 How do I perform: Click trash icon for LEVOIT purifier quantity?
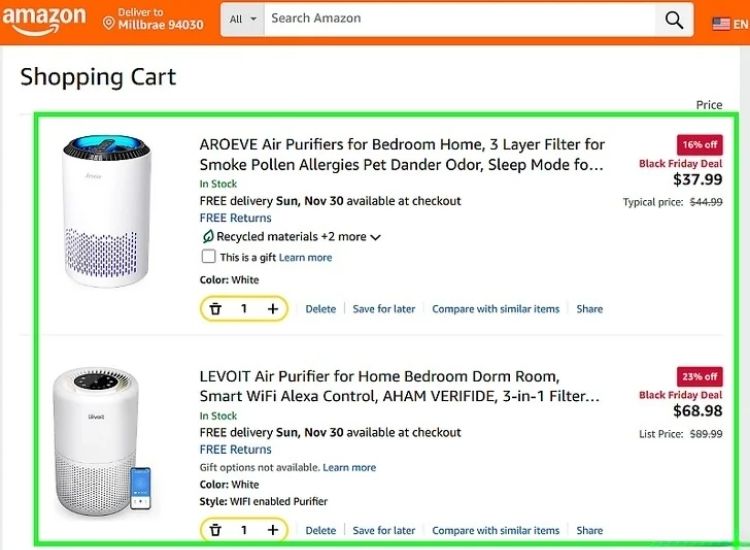[x=215, y=530]
